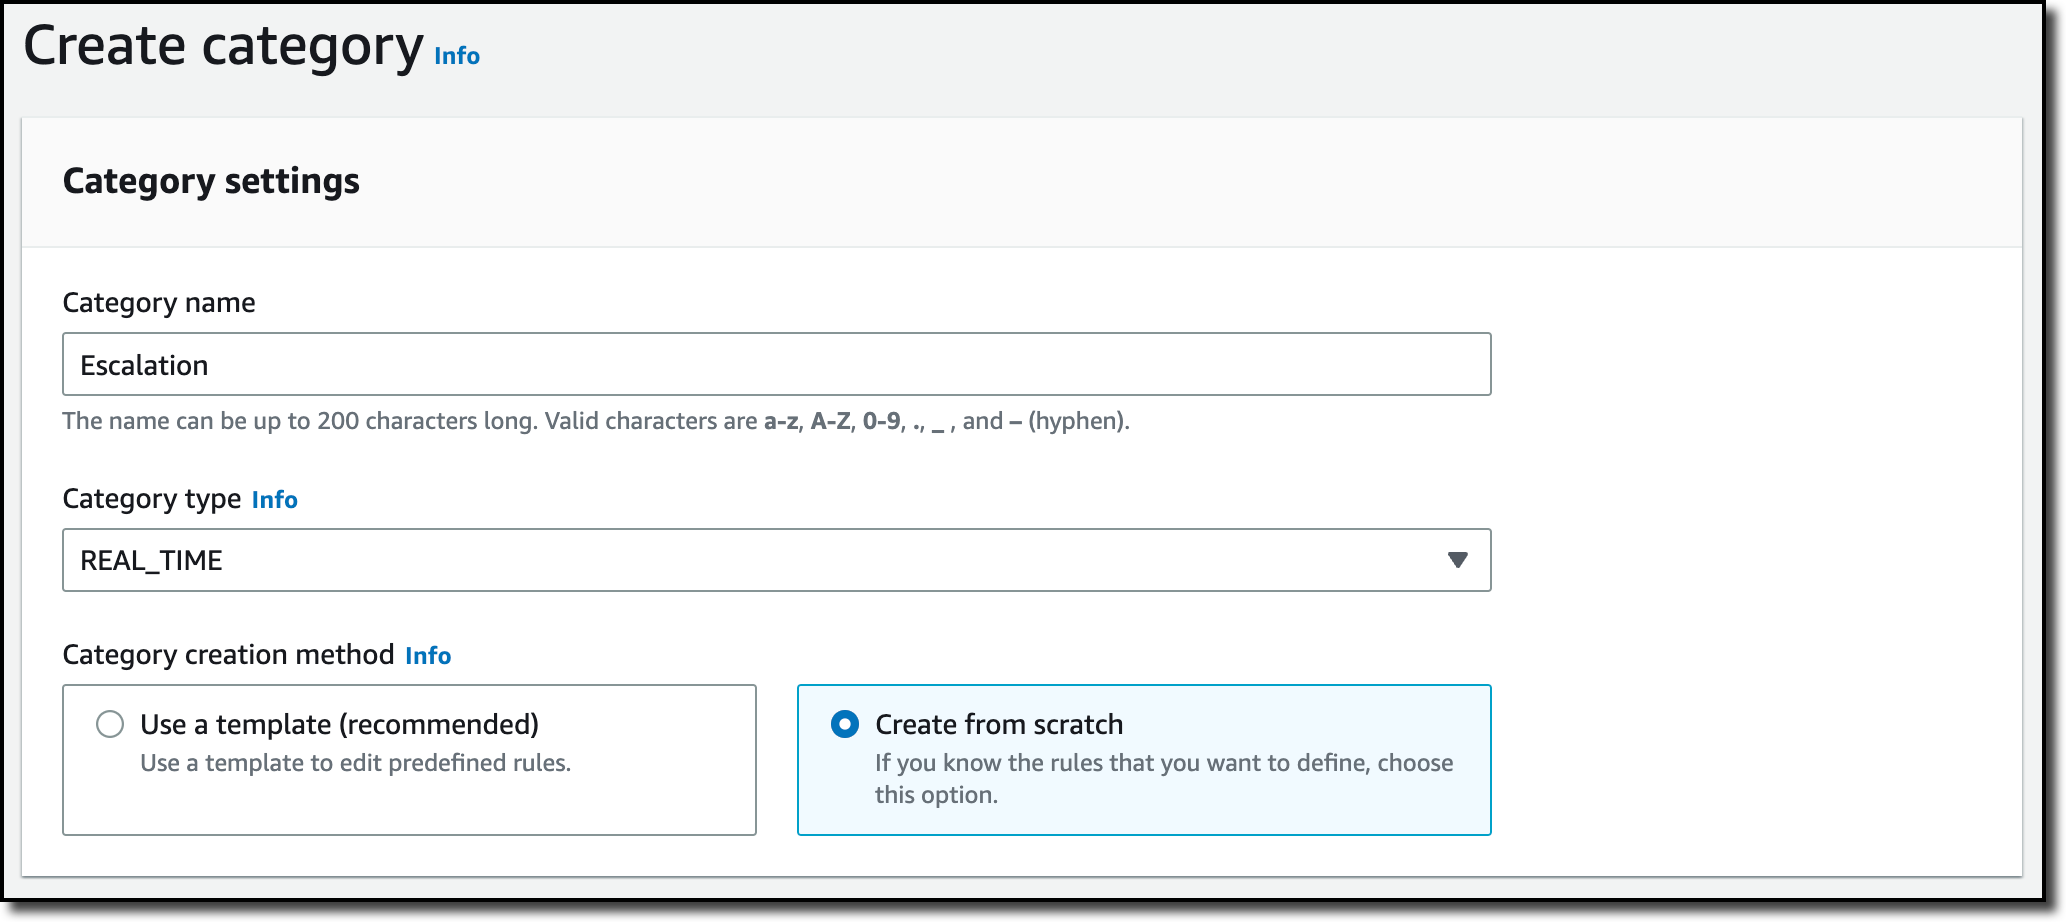Open Info link beside Create category title
The image size is (2066, 922).
click(x=457, y=56)
